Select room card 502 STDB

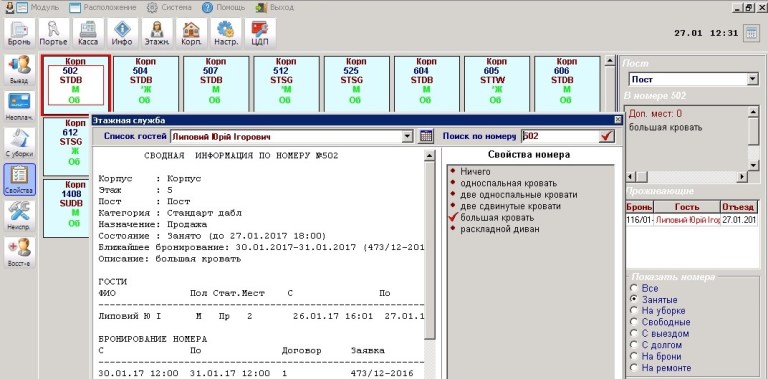(x=76, y=85)
